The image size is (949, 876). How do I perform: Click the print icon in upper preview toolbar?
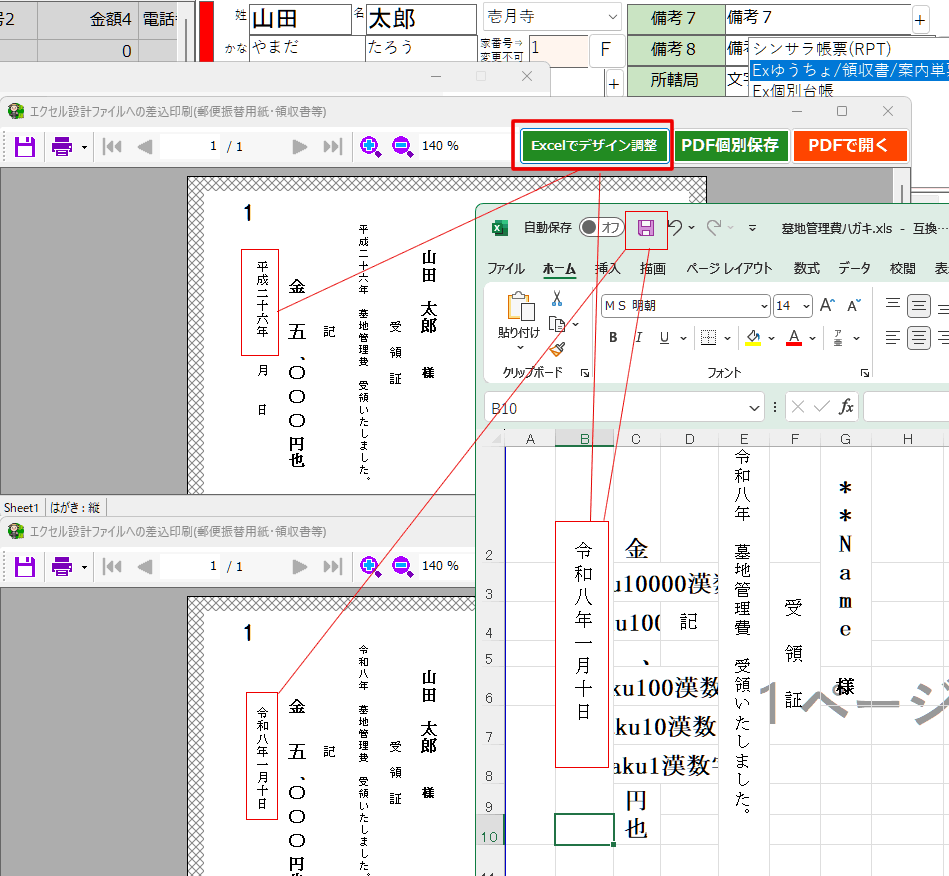(62, 146)
